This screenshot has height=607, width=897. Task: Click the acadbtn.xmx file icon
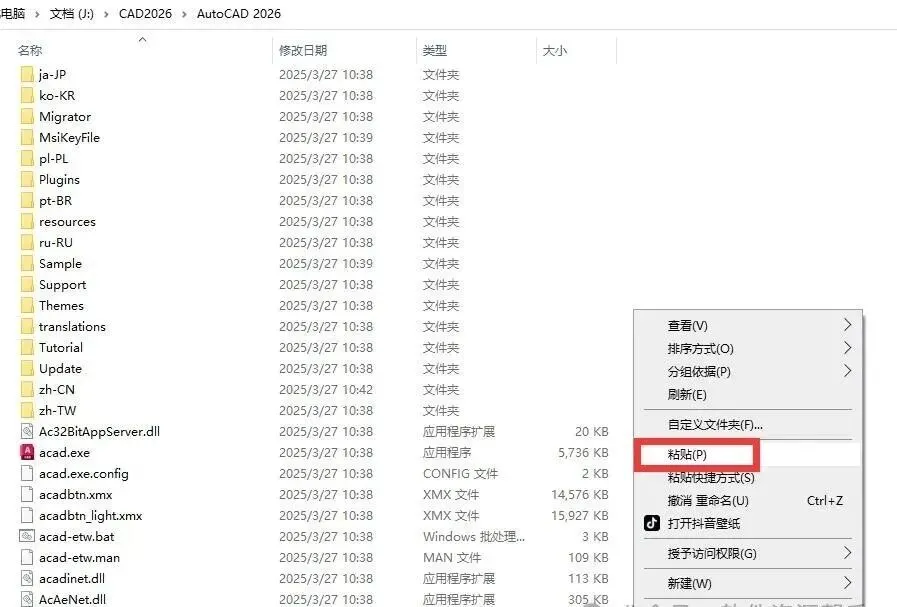tap(27, 495)
